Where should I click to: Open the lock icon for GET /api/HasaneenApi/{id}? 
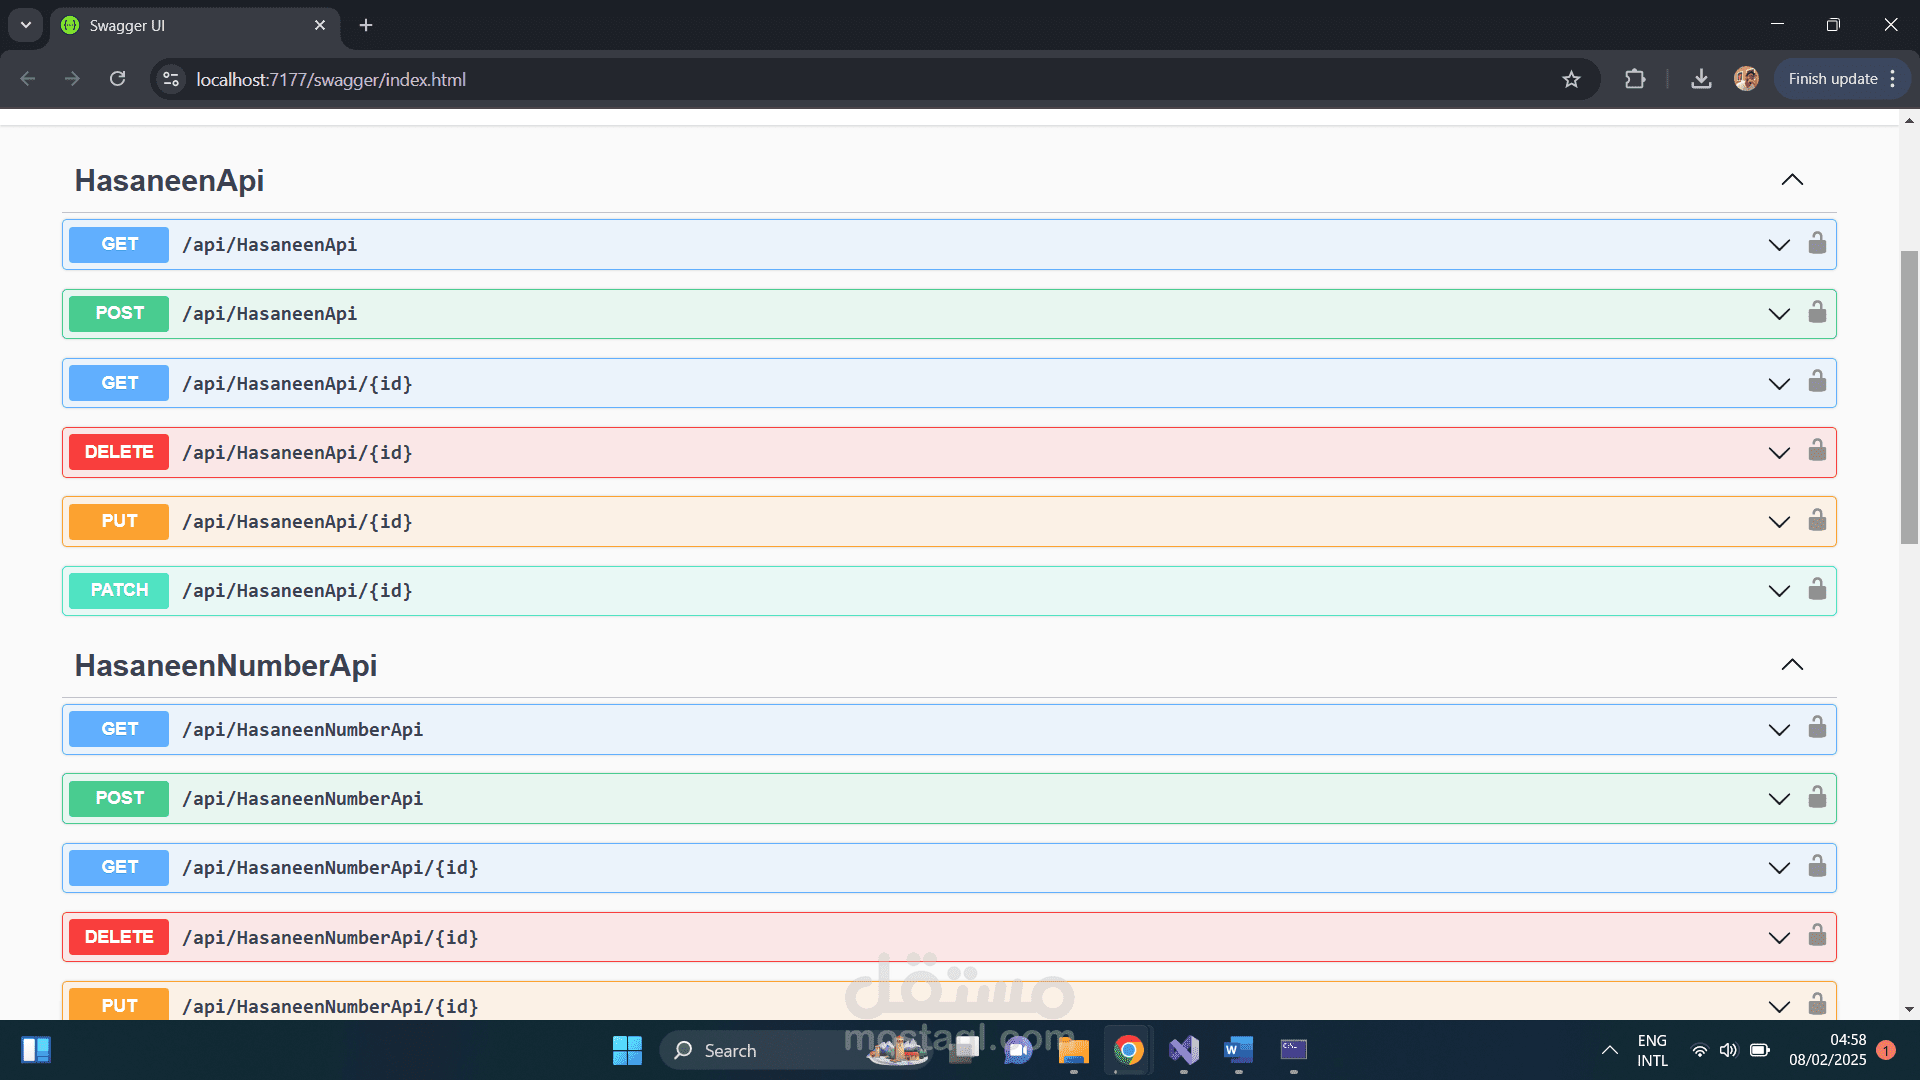pos(1817,381)
